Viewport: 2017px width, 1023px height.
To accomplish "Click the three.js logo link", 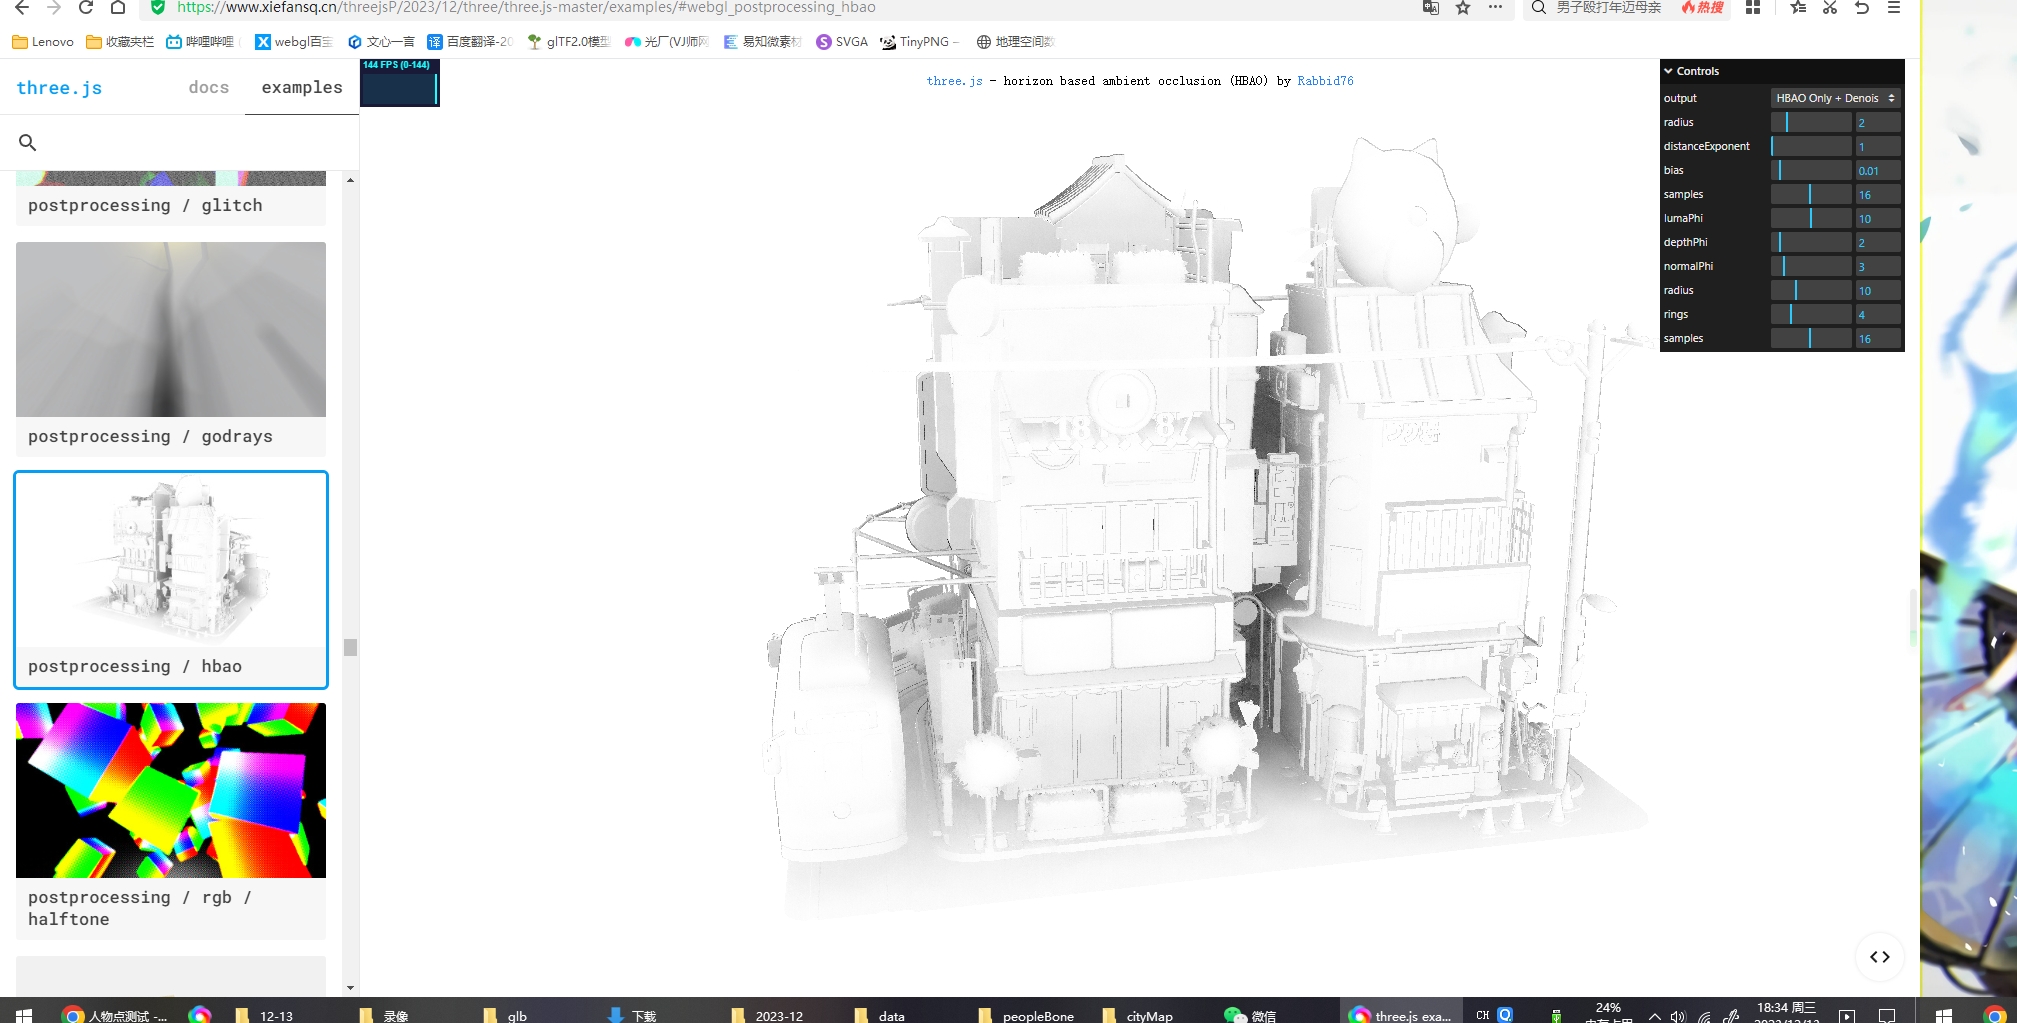I will (59, 88).
